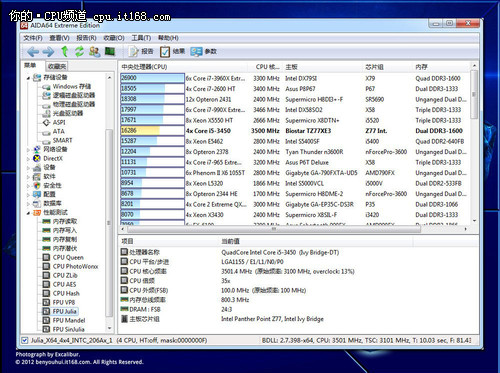
Task: Expand the 数据库 tree node
Action: (x=28, y=204)
